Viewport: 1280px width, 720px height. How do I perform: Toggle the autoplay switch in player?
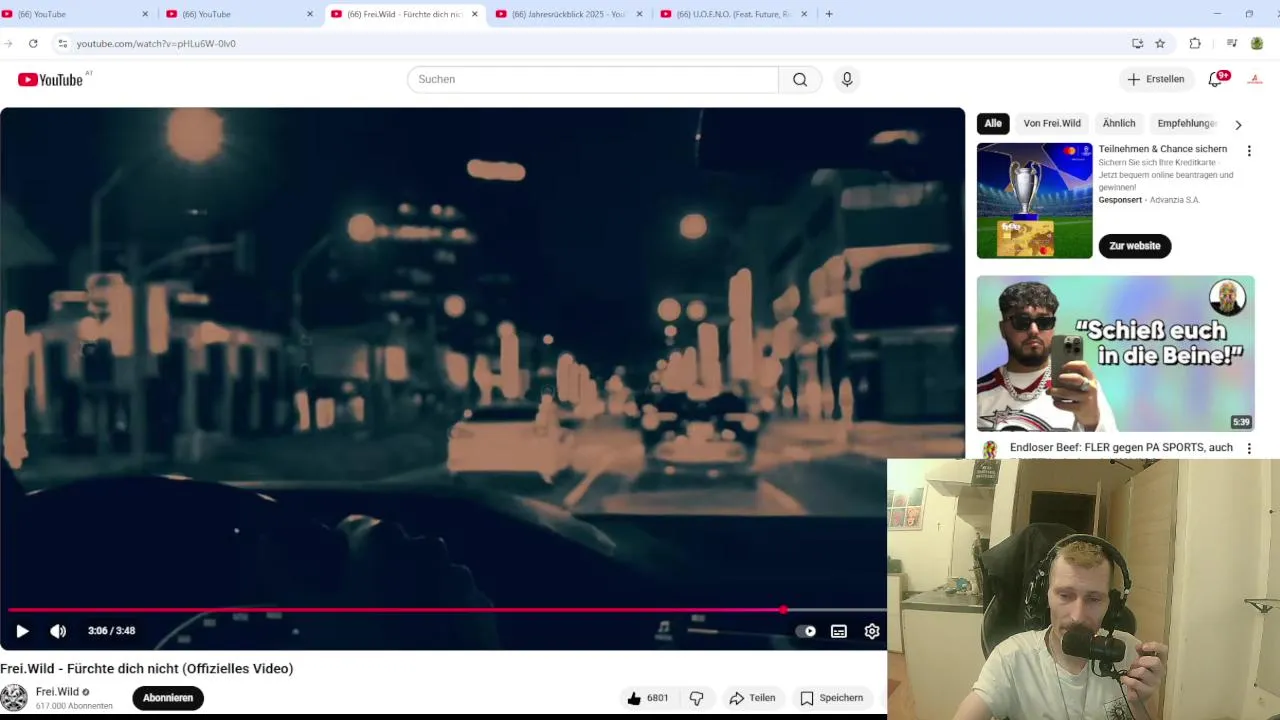coord(805,631)
